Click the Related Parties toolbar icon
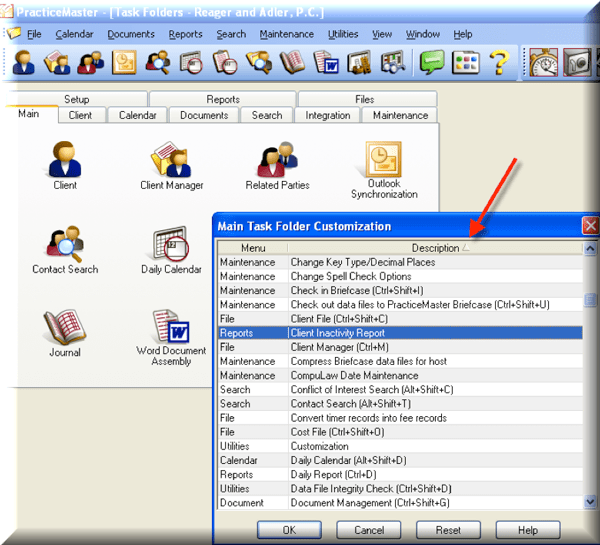This screenshot has width=600, height=545. pos(91,62)
